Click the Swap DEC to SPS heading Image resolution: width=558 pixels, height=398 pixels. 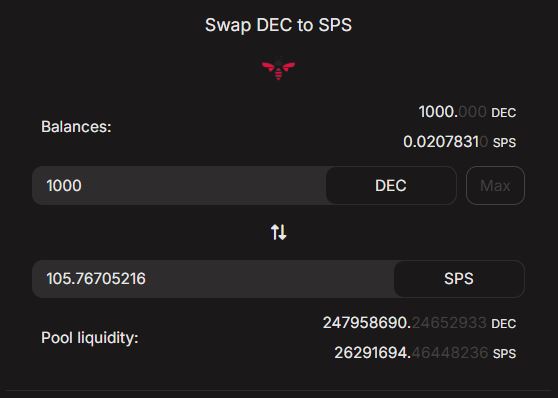click(x=278, y=25)
